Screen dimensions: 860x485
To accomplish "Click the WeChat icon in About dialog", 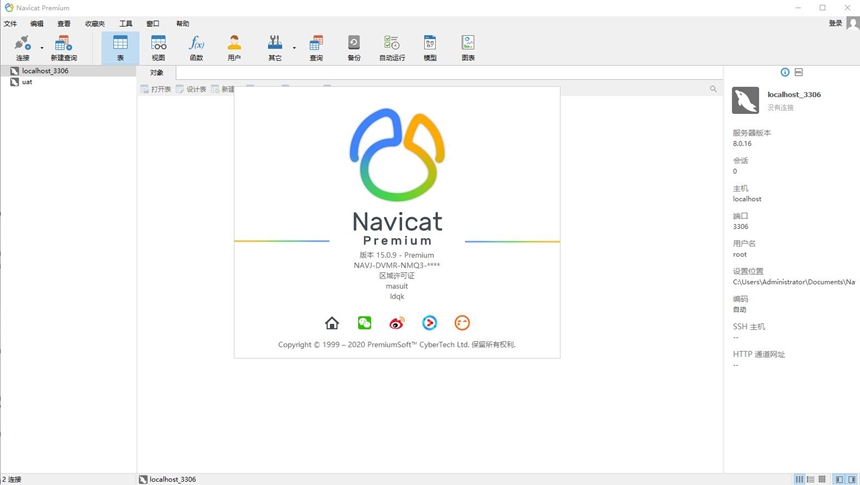I will coord(365,323).
